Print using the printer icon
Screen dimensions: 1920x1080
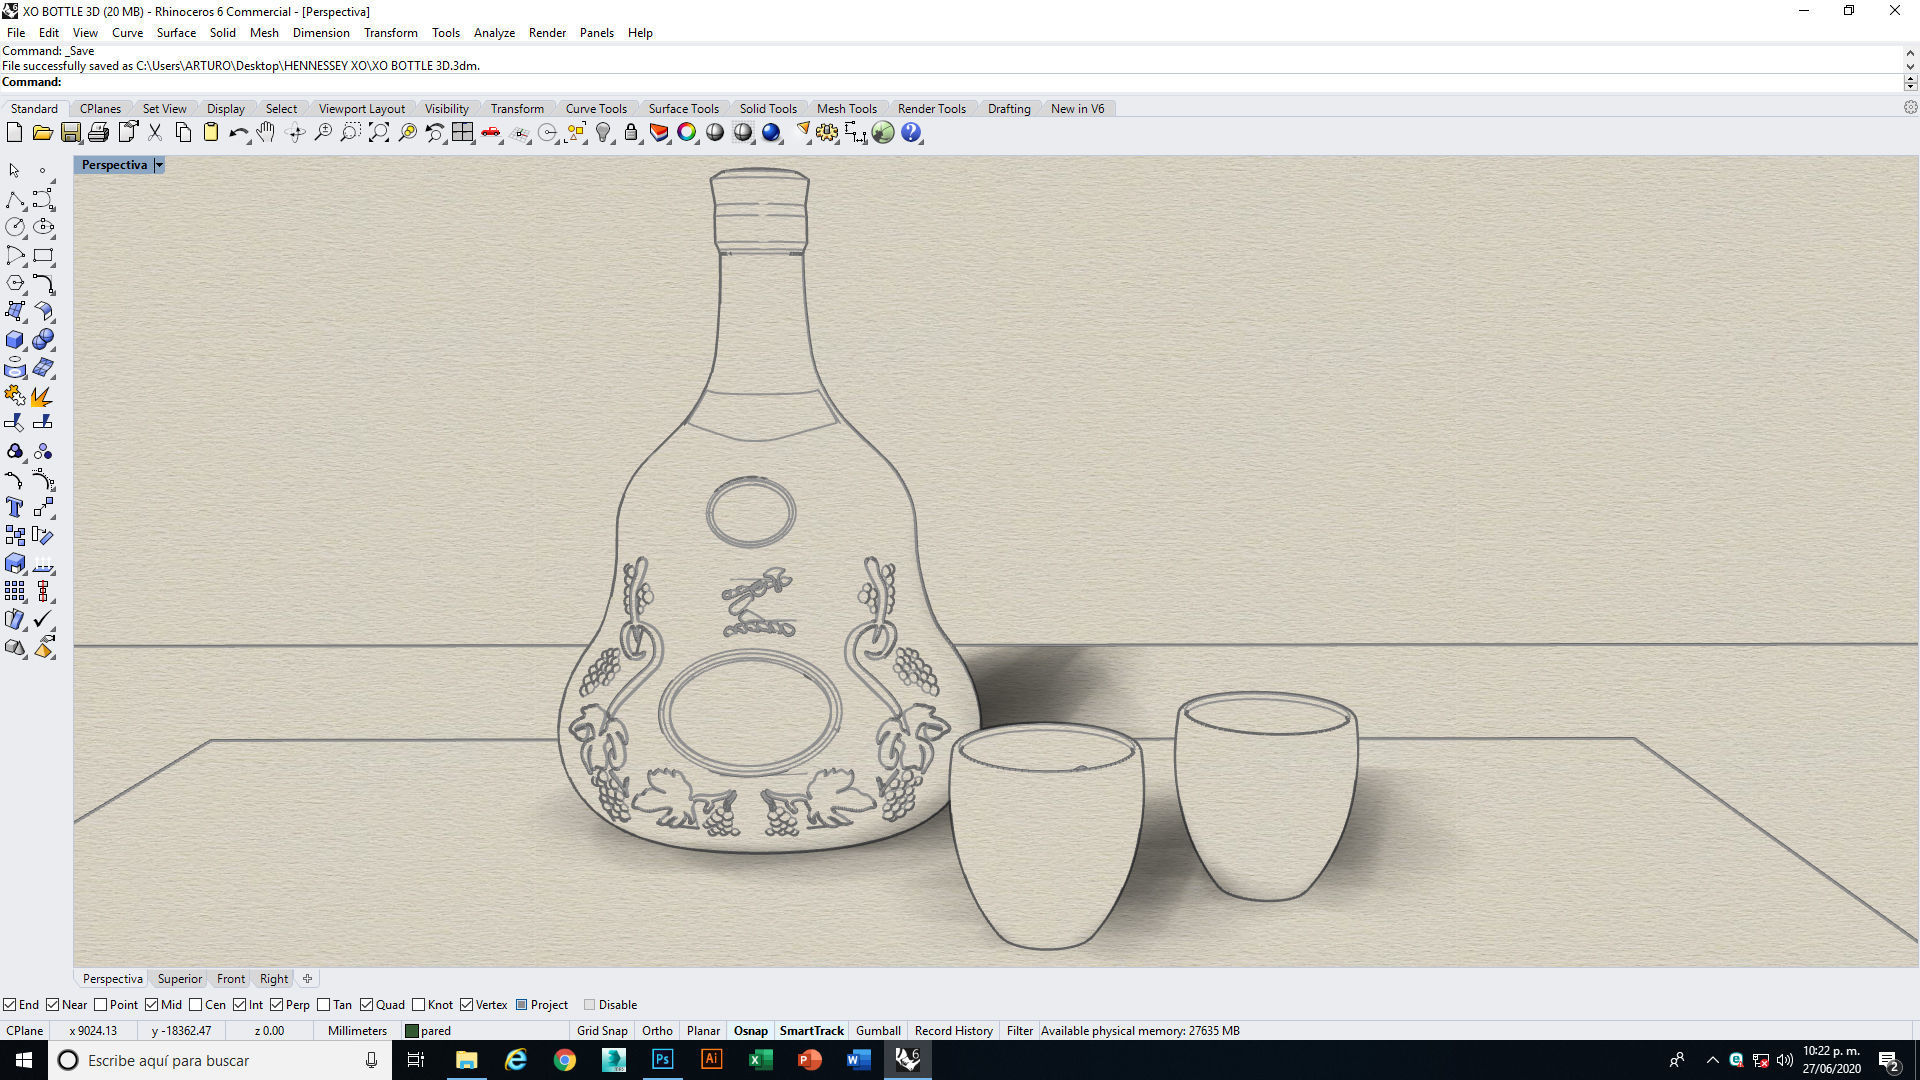pos(98,132)
